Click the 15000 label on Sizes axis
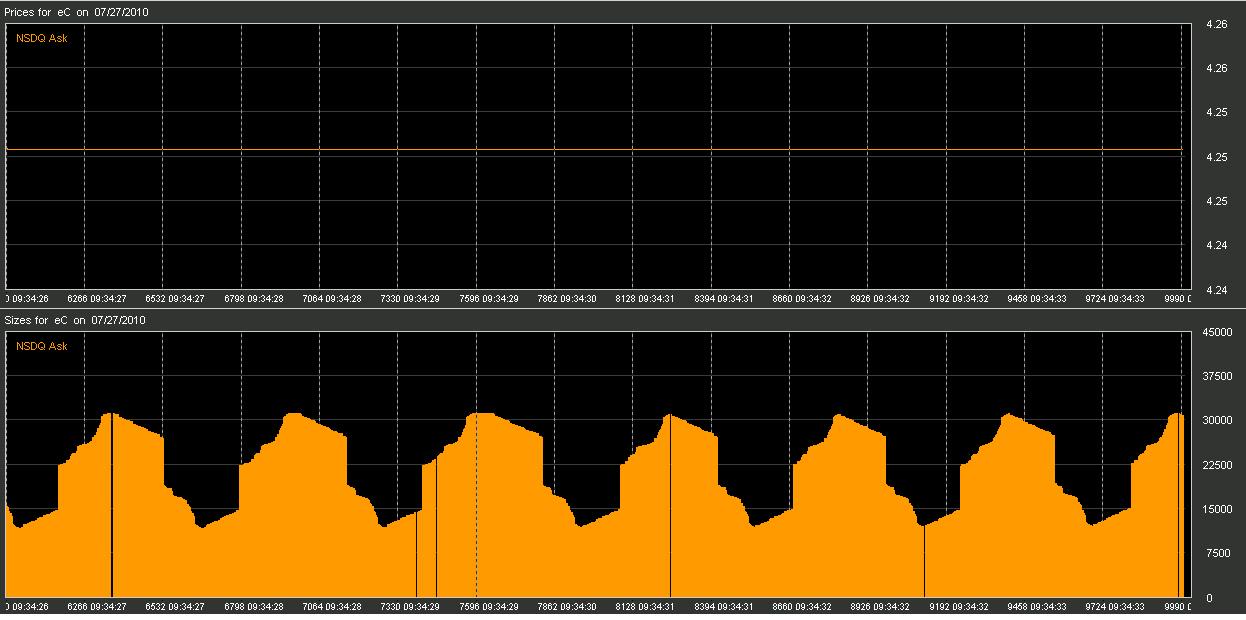 (1216, 509)
